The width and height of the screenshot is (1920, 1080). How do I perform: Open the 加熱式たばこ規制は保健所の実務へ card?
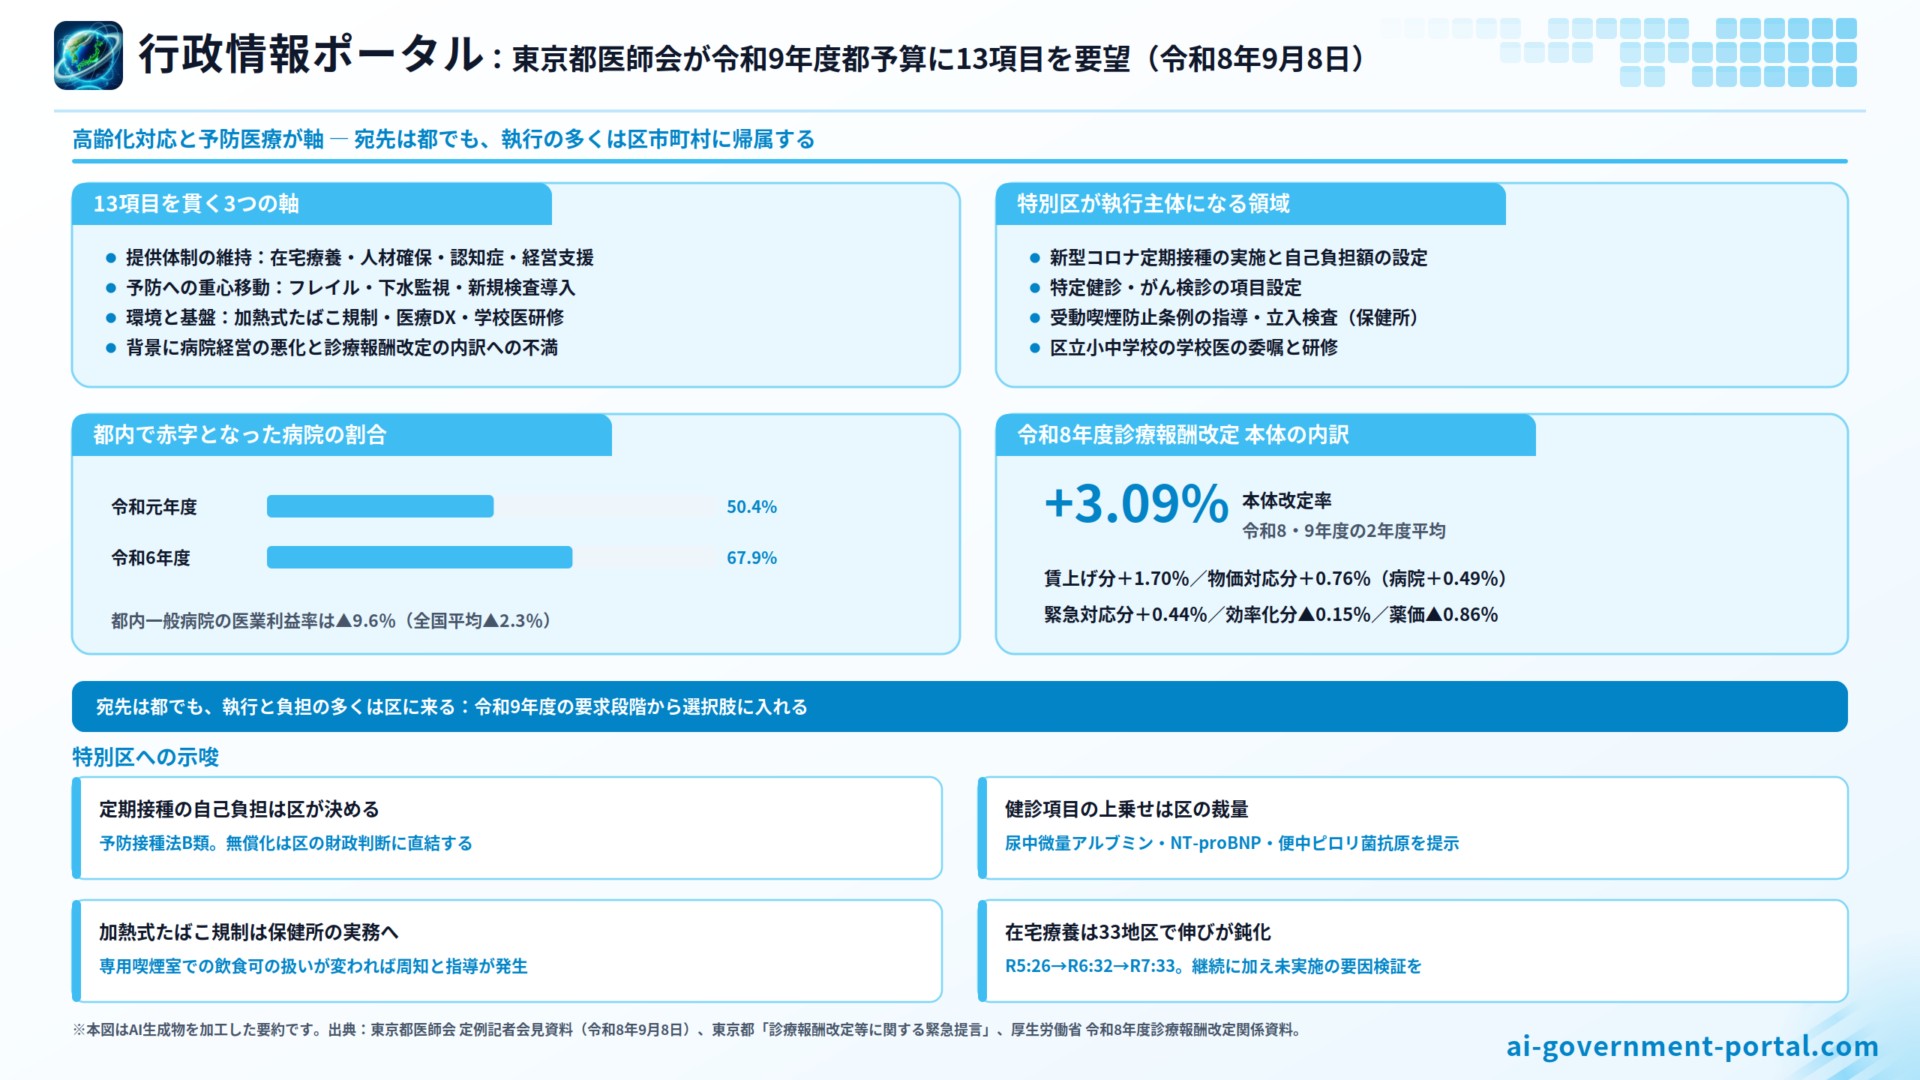pyautogui.click(x=507, y=951)
